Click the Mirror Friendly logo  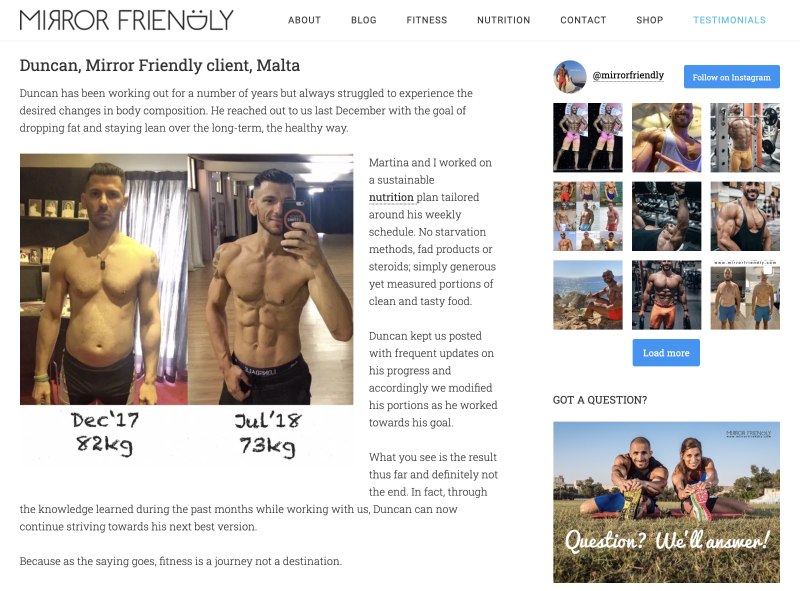(127, 20)
